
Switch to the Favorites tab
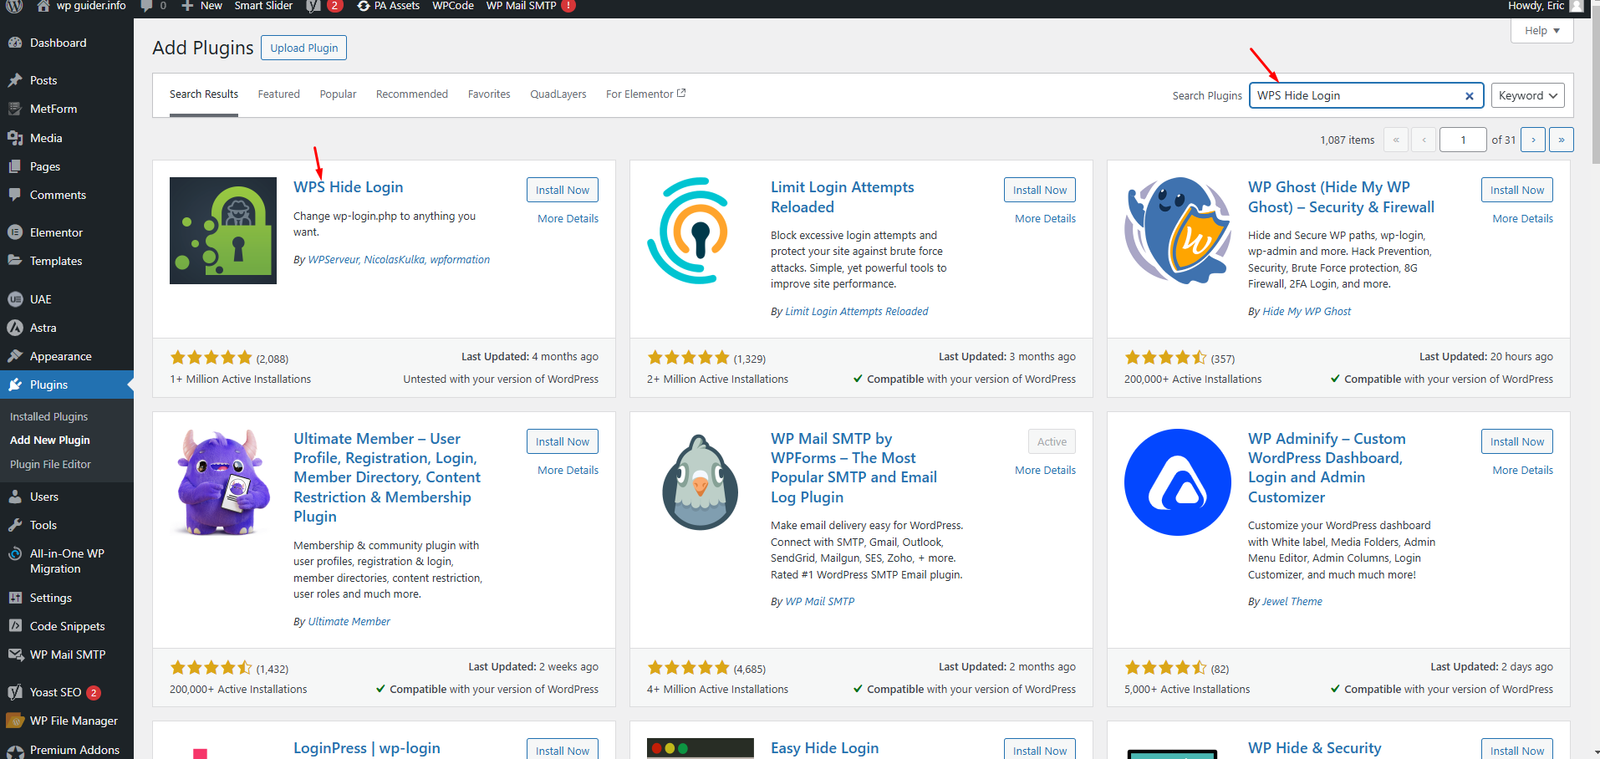coord(489,94)
